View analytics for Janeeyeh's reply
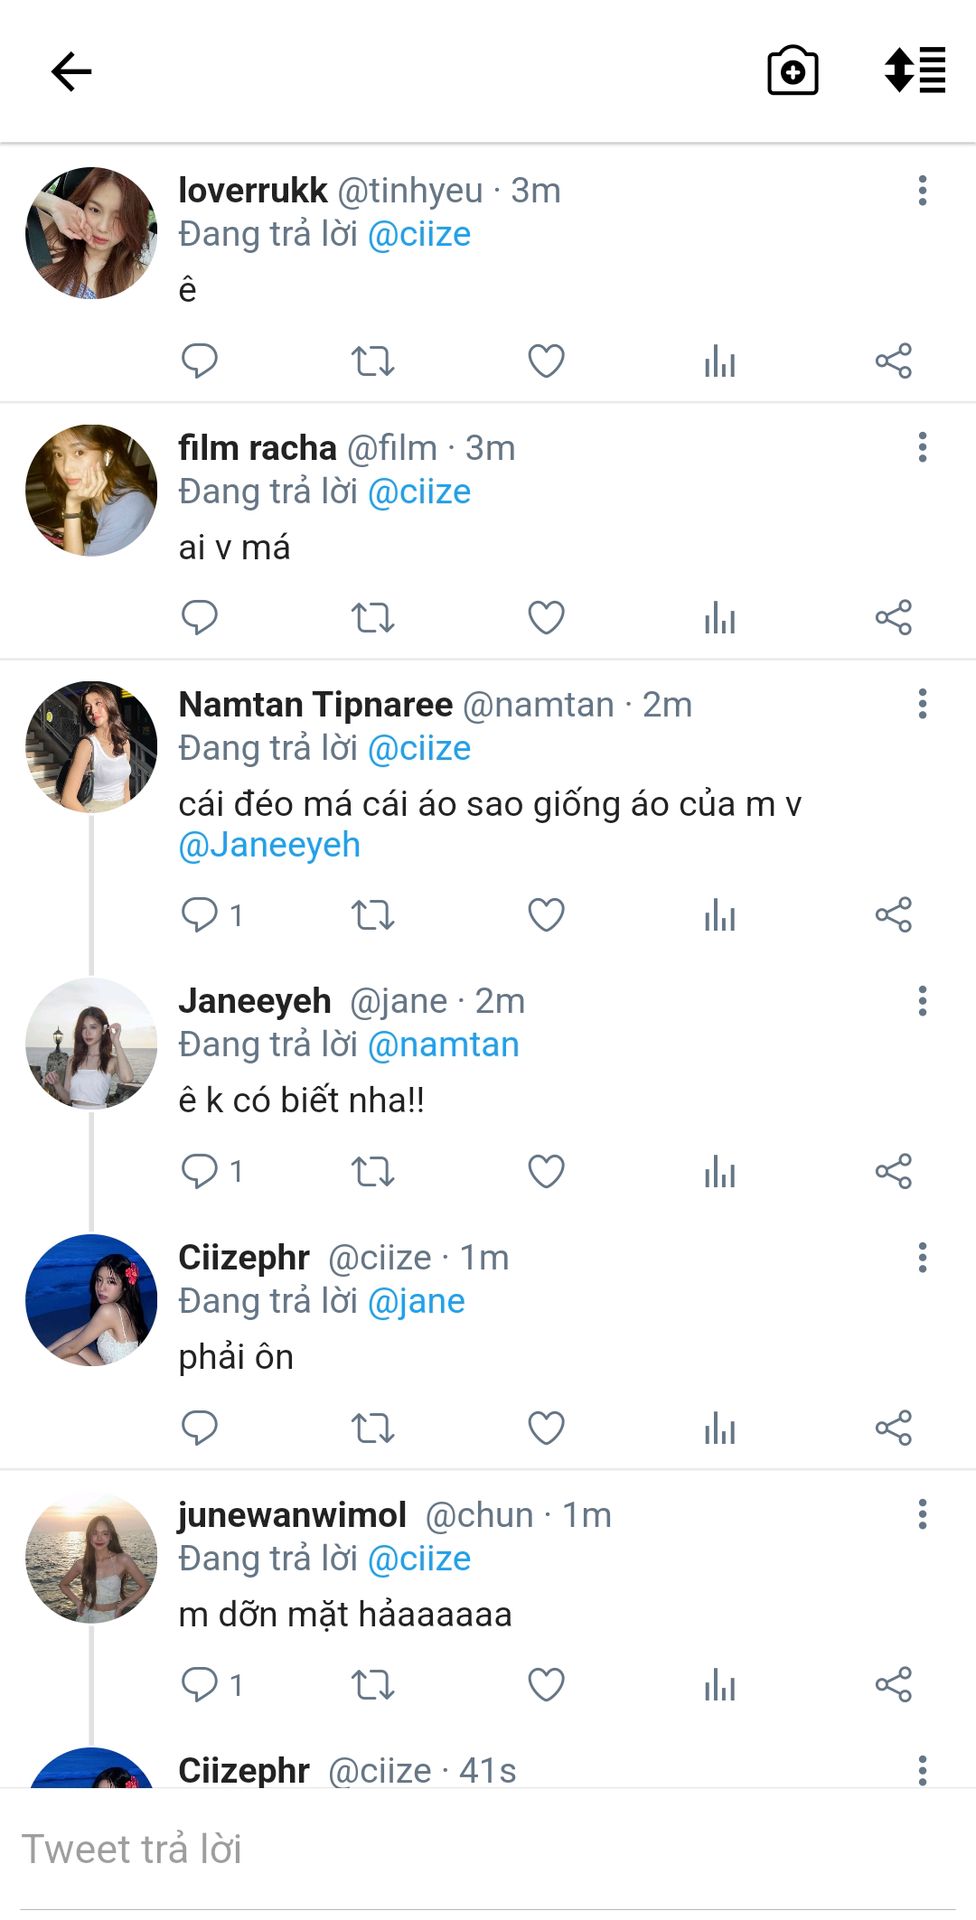Image resolution: width=976 pixels, height=1920 pixels. [720, 1171]
